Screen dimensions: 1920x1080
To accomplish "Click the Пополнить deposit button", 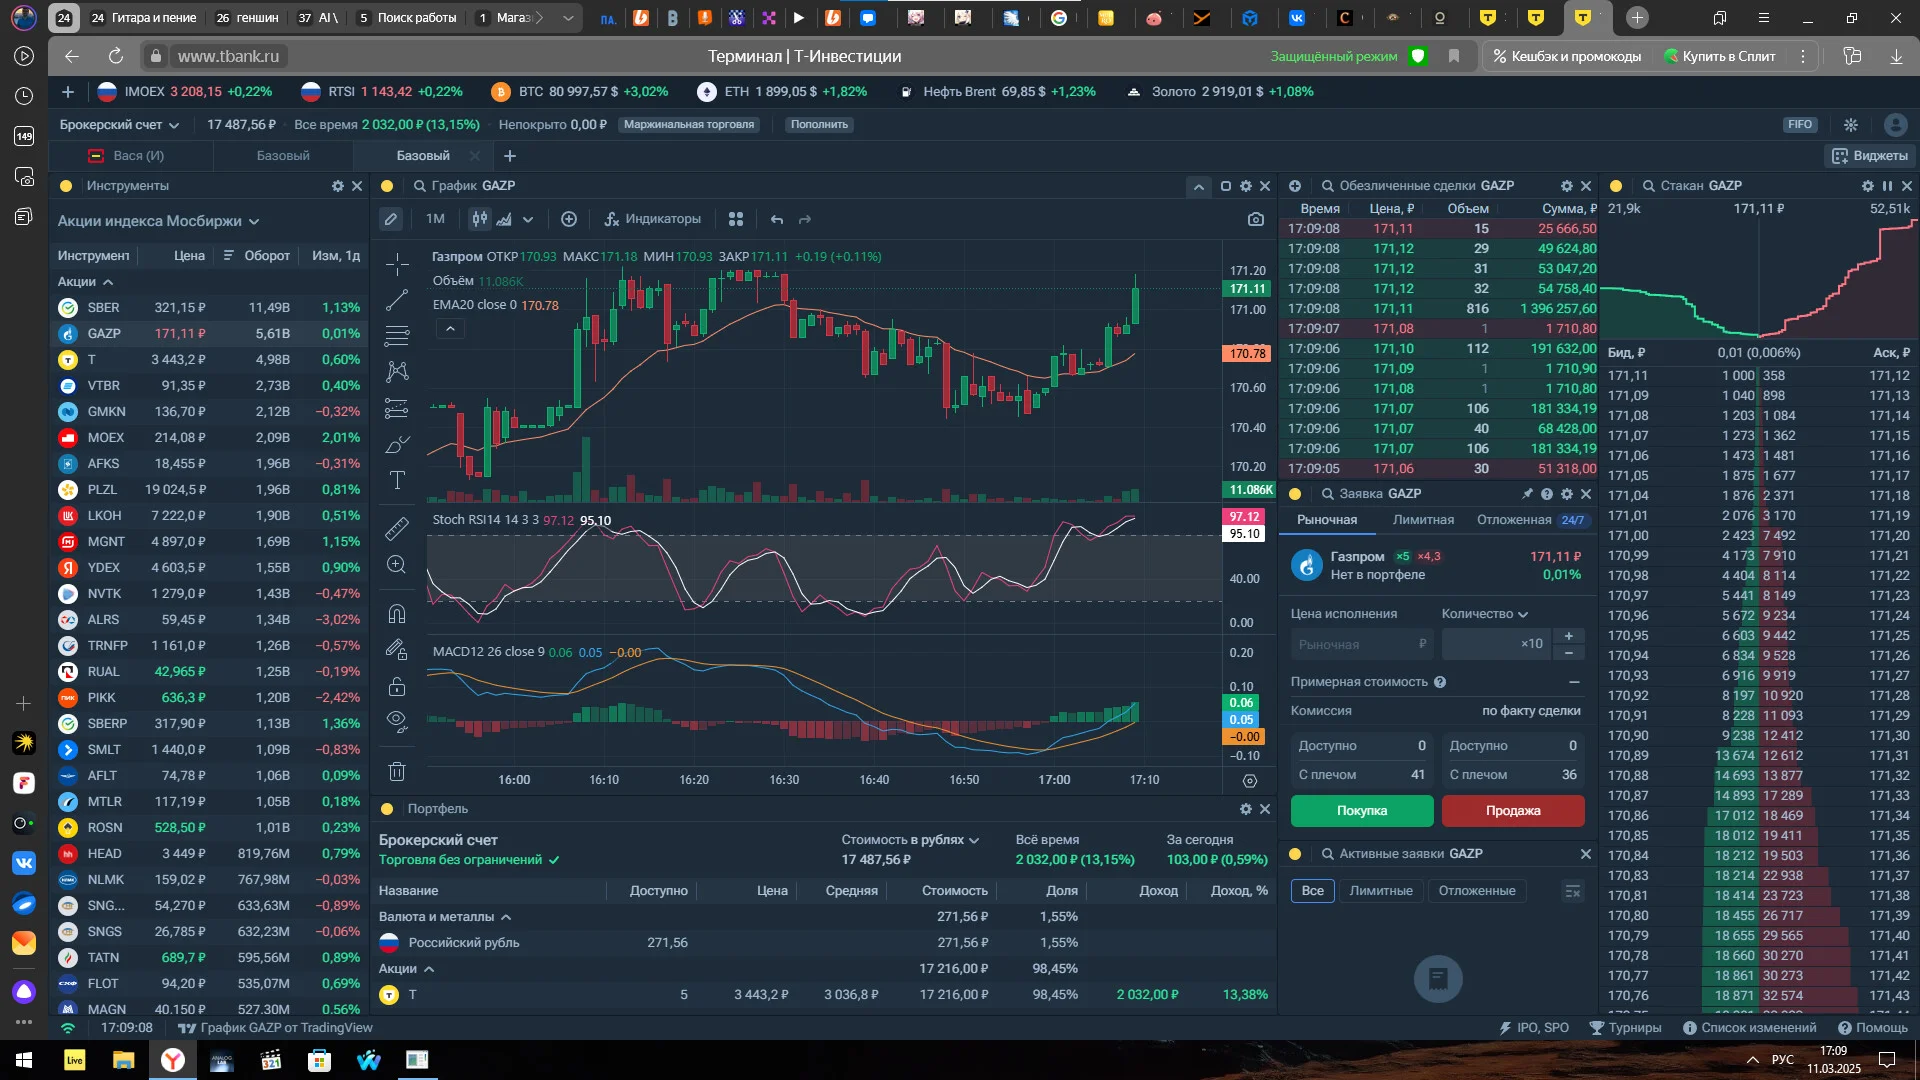I will pyautogui.click(x=819, y=125).
